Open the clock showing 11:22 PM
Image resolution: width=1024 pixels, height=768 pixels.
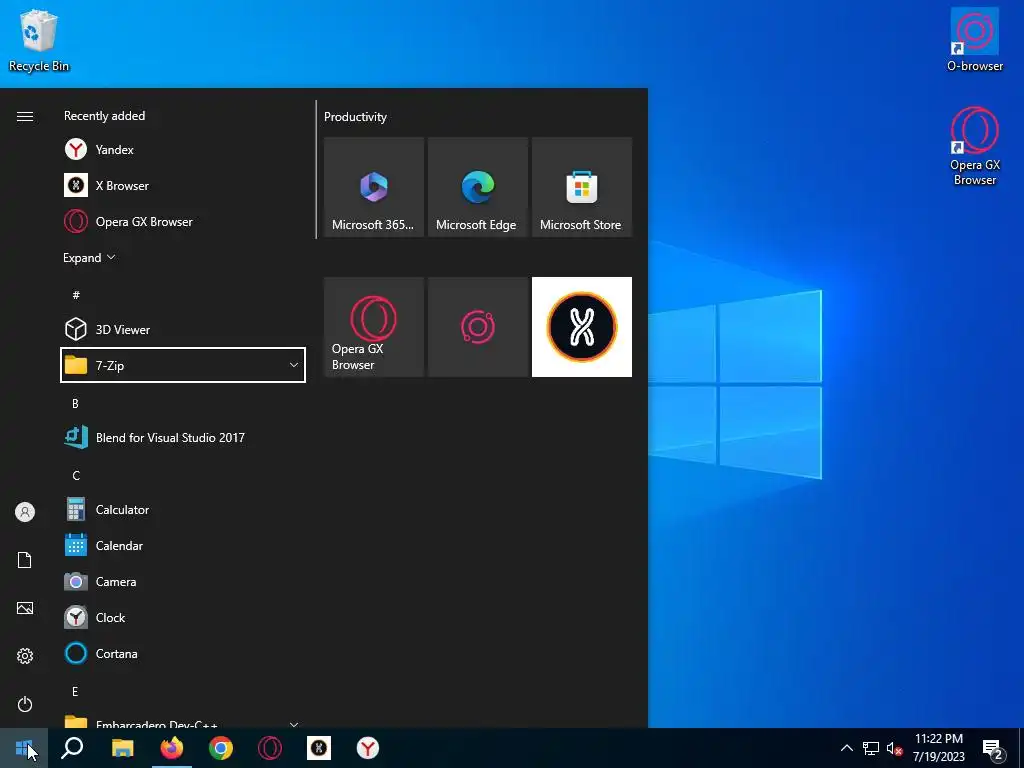[x=938, y=748]
